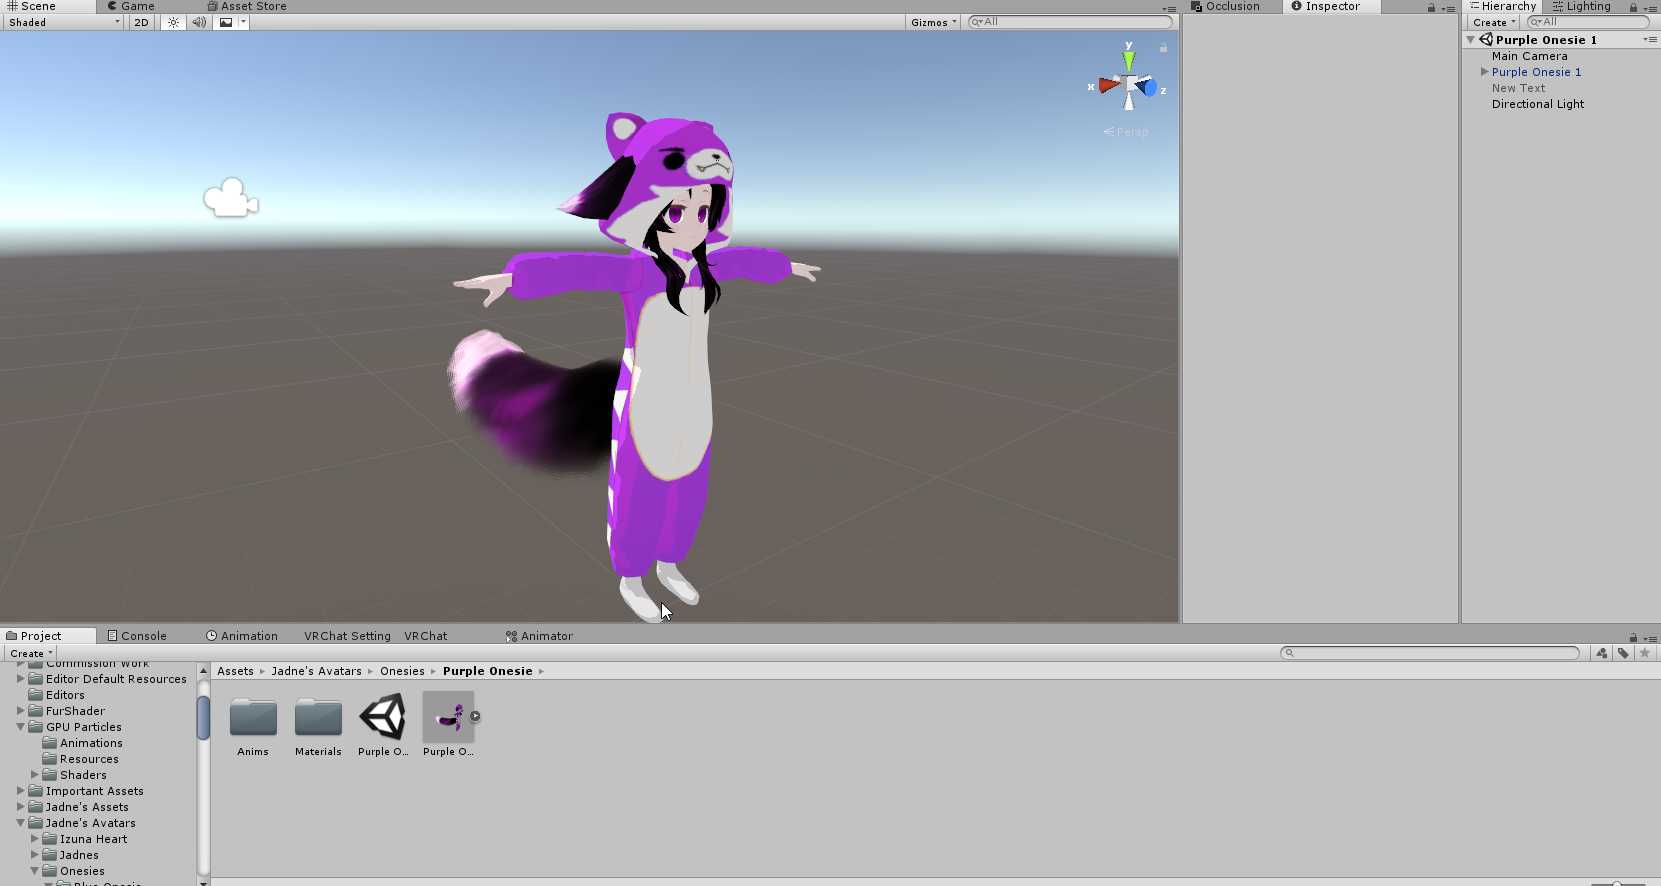Toggle scene audio speaker icon
The width and height of the screenshot is (1661, 886).
click(x=199, y=22)
